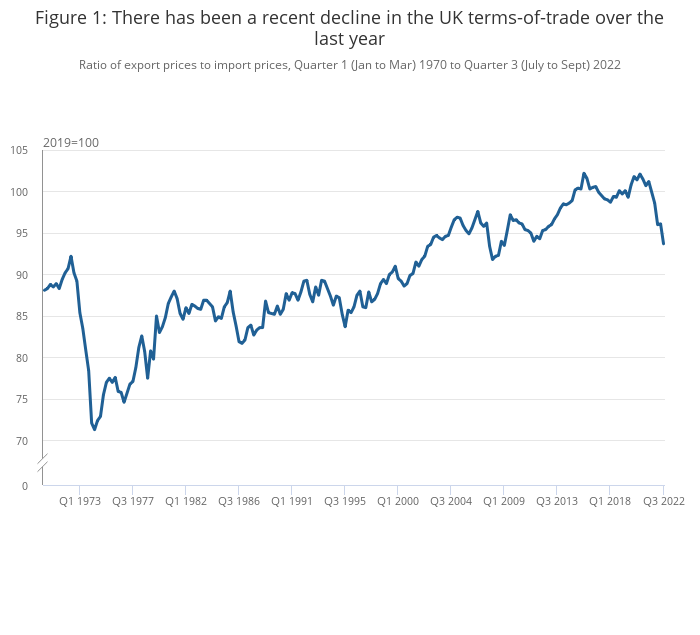Select the Q1 2009 axis label
Screen dimensions: 700x635
pyautogui.click(x=504, y=502)
